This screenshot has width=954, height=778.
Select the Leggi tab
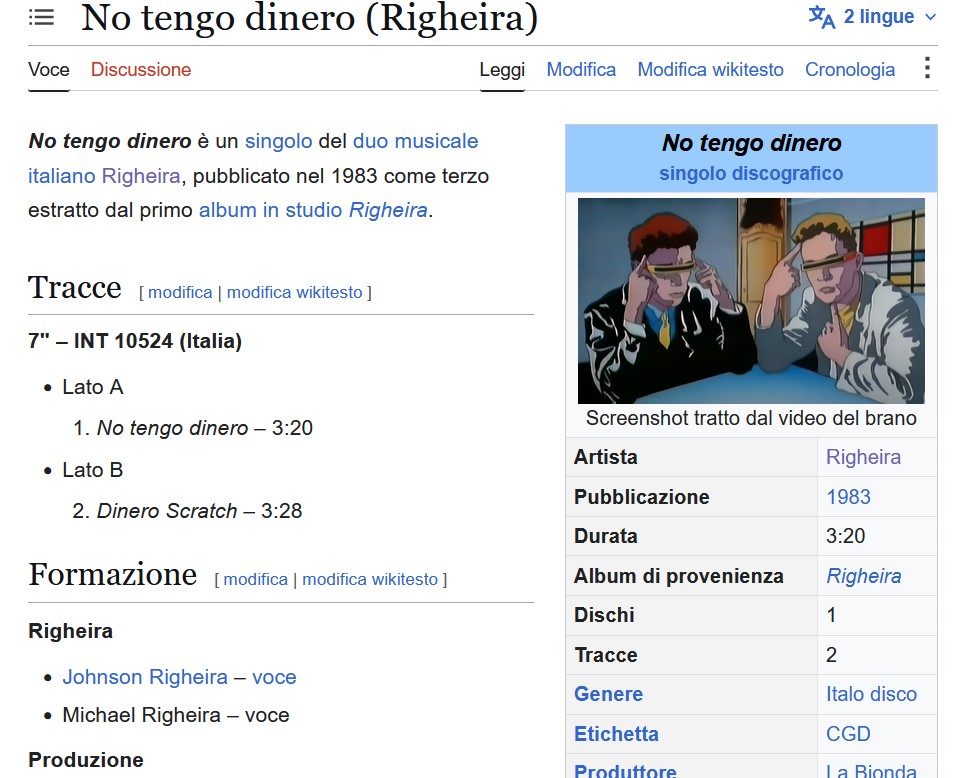(x=502, y=69)
